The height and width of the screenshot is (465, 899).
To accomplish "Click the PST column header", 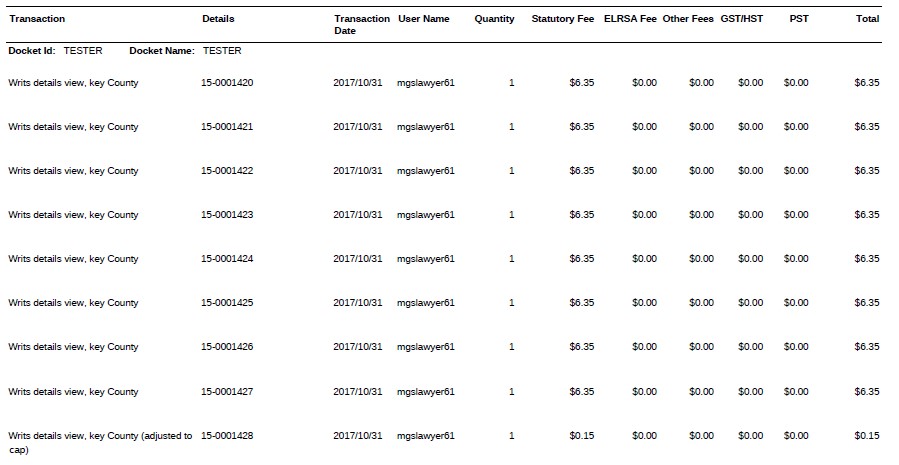I will (x=799, y=19).
